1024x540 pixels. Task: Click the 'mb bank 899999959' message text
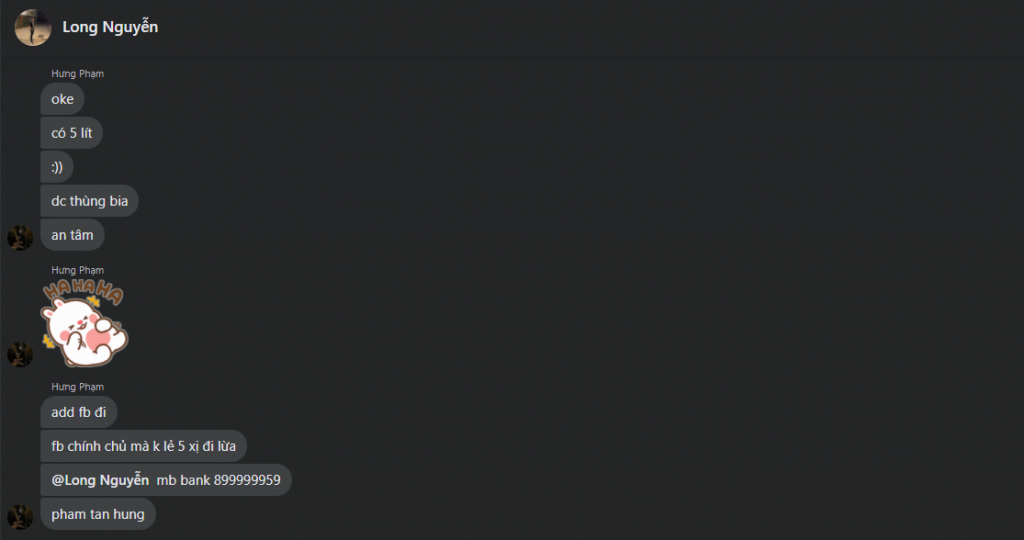pos(218,480)
